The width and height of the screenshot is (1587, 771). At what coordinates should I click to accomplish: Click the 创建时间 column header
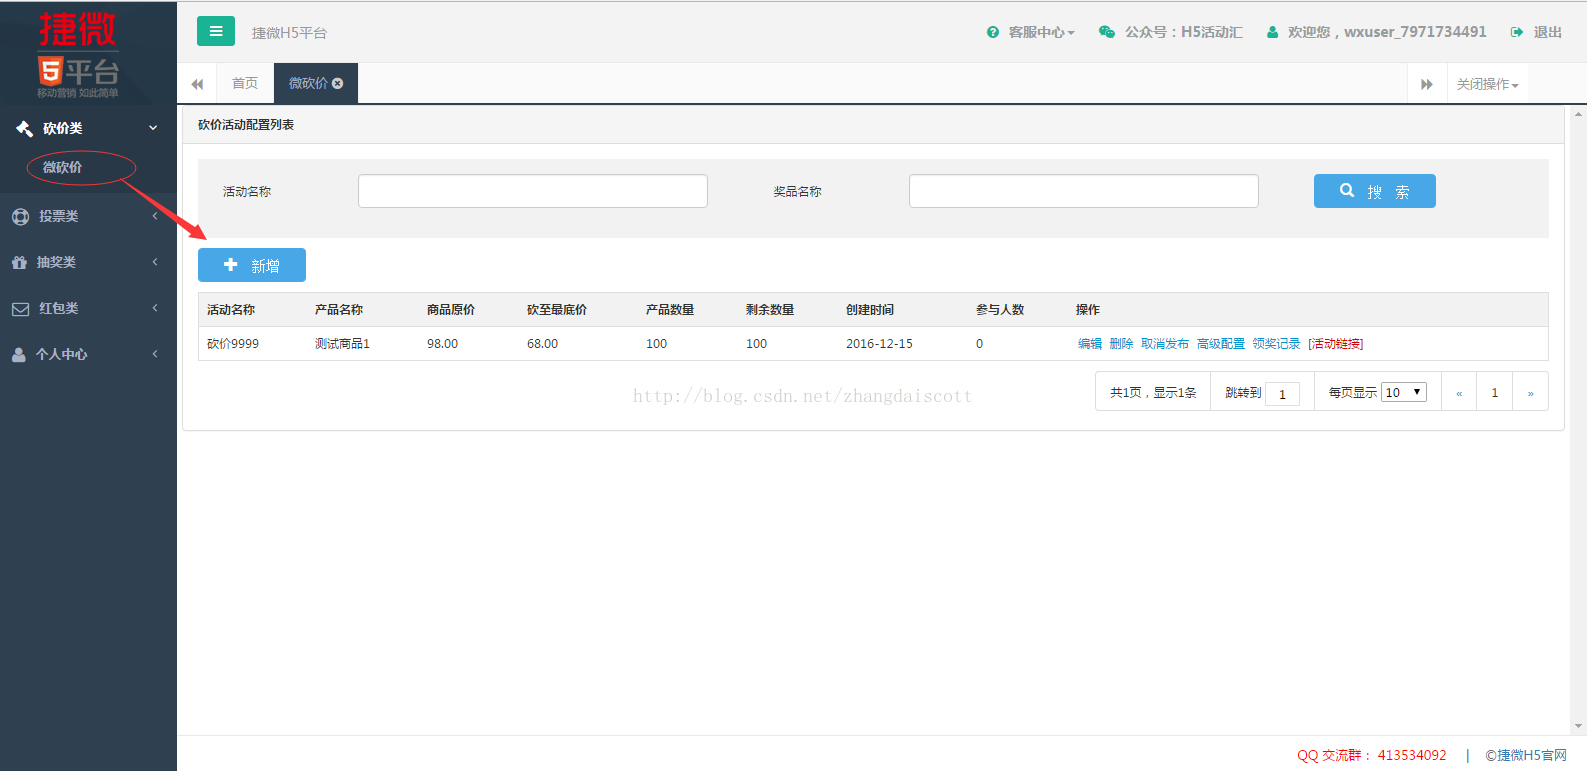click(x=870, y=310)
